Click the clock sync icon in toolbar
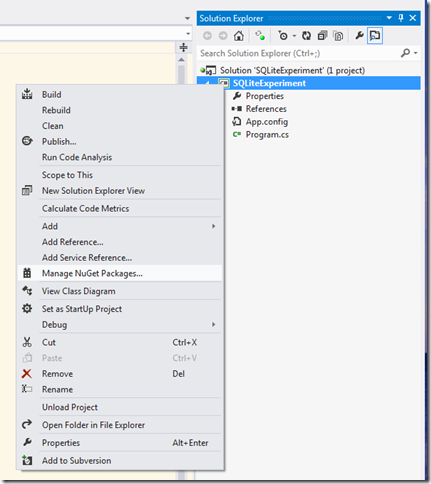Image resolution: width=431 pixels, height=484 pixels. pos(283,36)
